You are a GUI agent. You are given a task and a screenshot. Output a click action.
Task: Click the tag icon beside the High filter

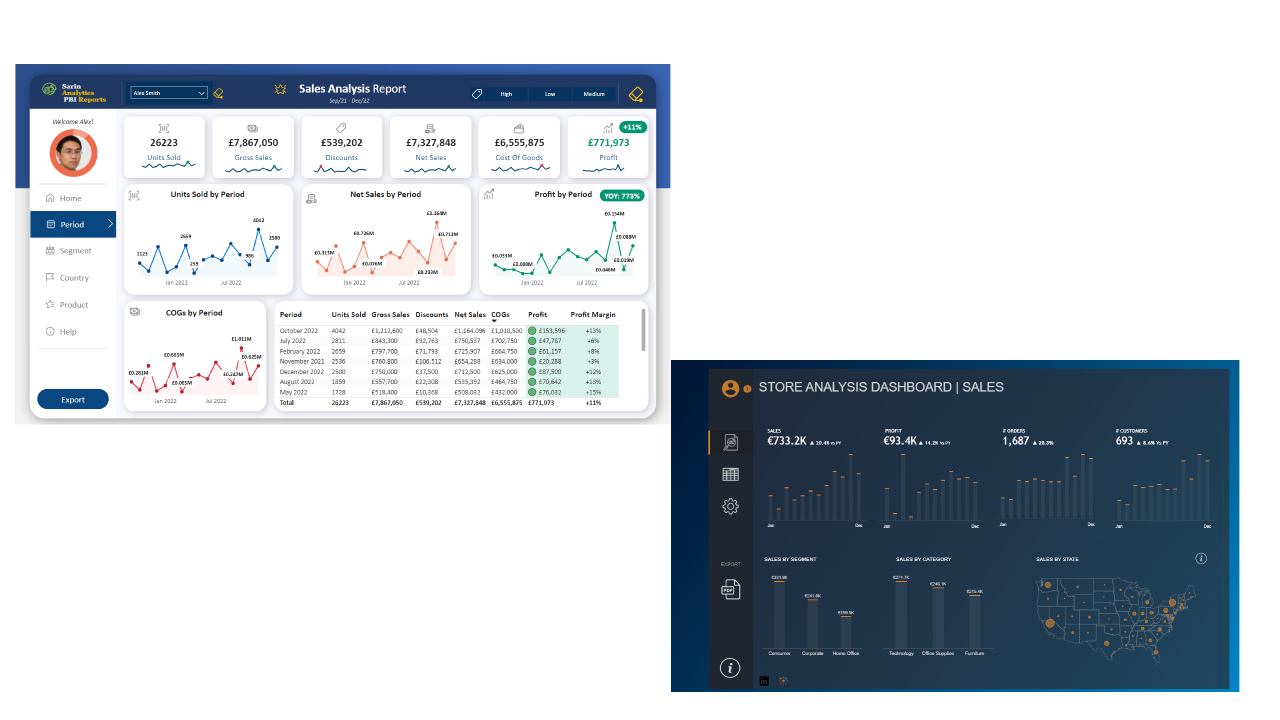click(477, 92)
